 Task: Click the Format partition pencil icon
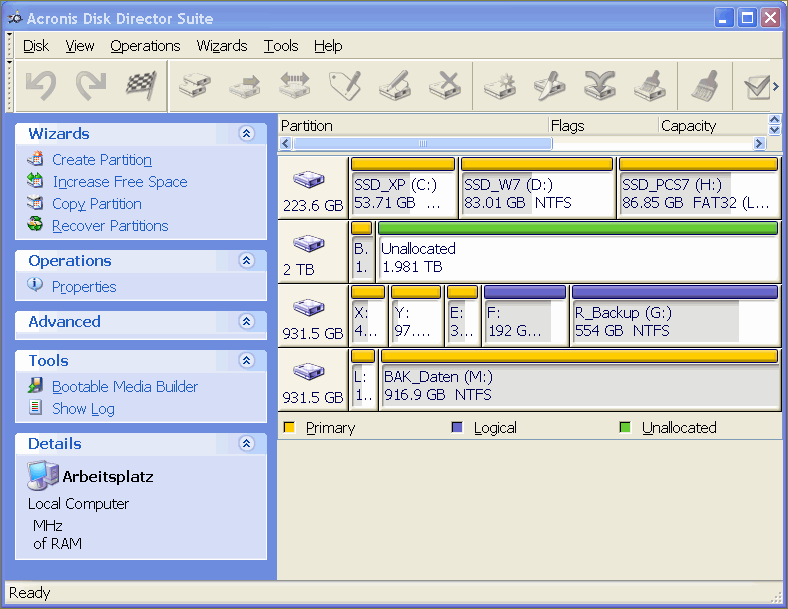point(395,85)
